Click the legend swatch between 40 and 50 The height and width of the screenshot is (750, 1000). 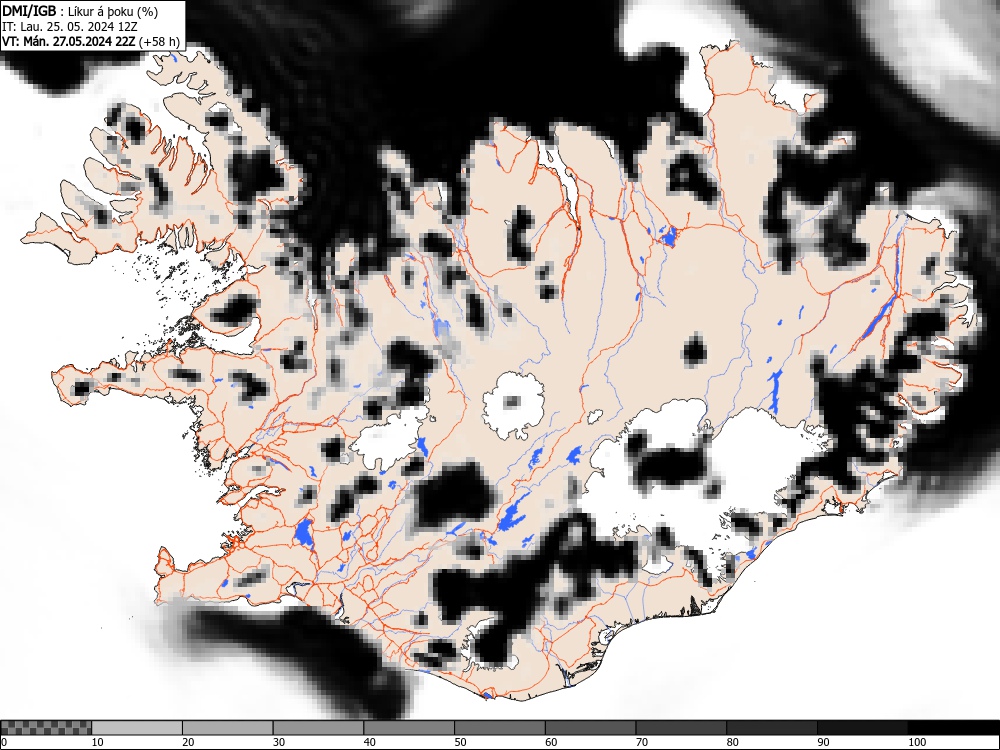pyautogui.click(x=409, y=728)
